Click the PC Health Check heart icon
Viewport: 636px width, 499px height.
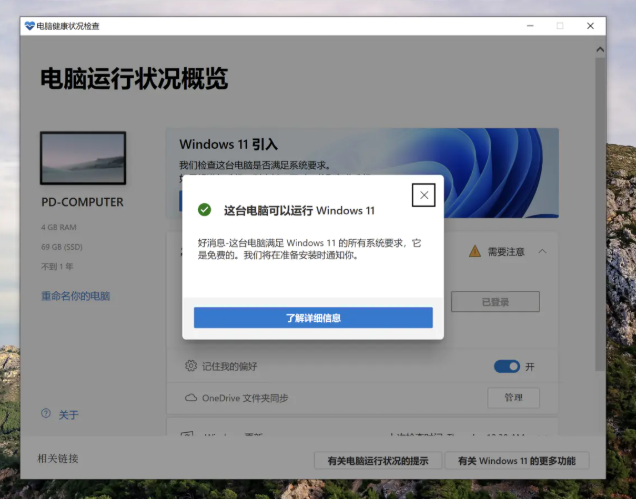pyautogui.click(x=30, y=26)
